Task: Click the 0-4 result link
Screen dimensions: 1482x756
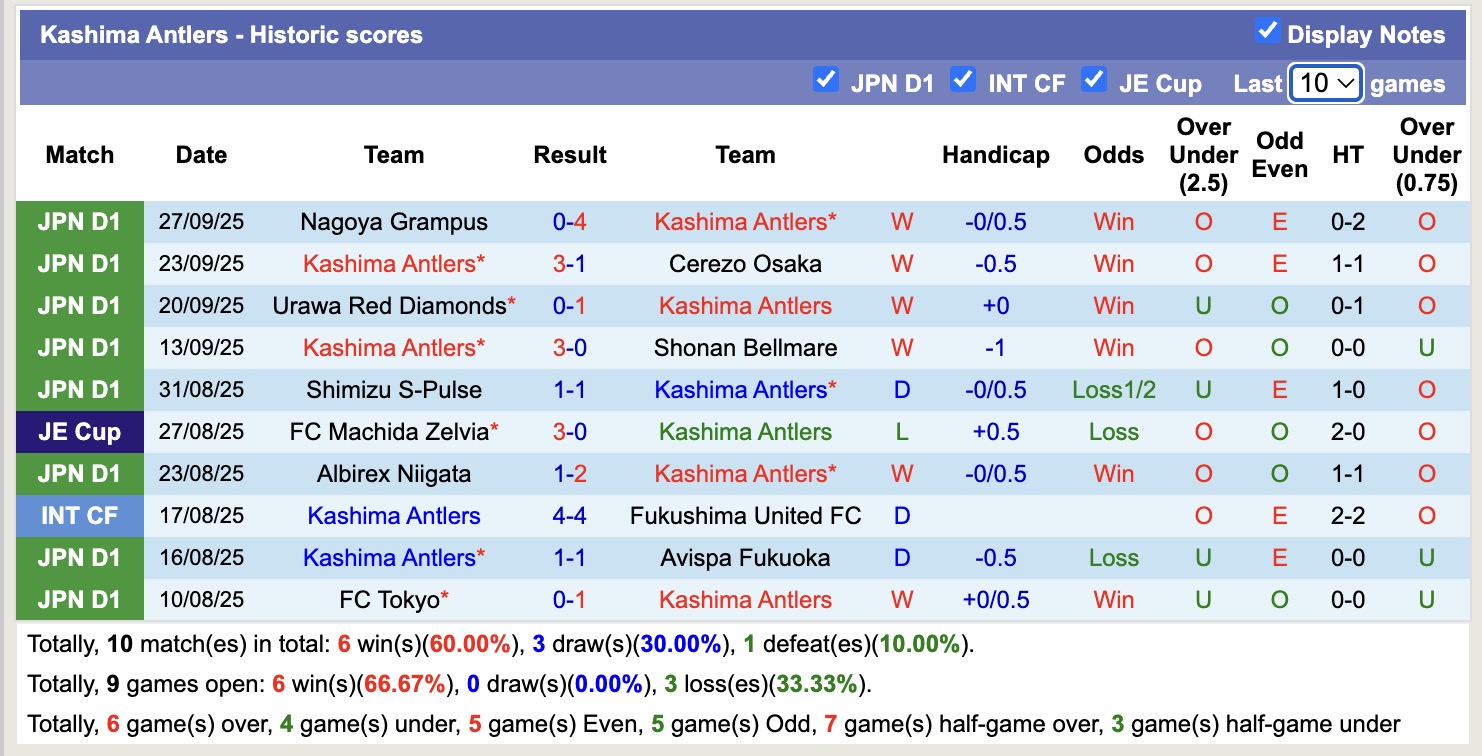Action: pos(570,222)
